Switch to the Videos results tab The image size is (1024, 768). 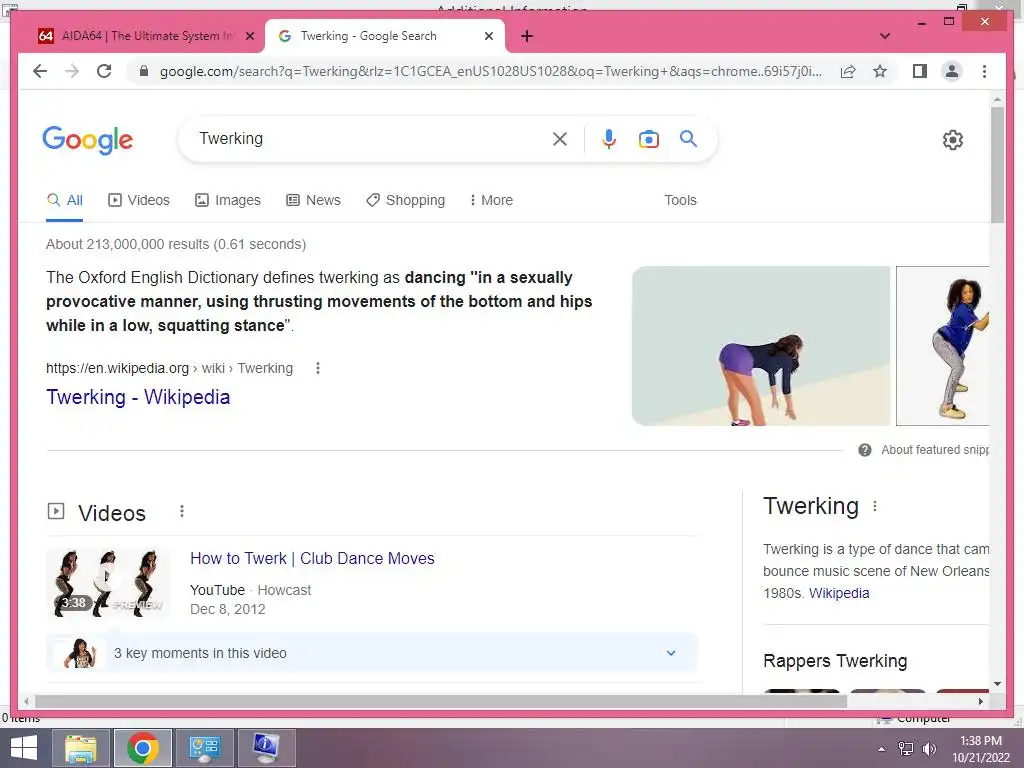(x=138, y=200)
